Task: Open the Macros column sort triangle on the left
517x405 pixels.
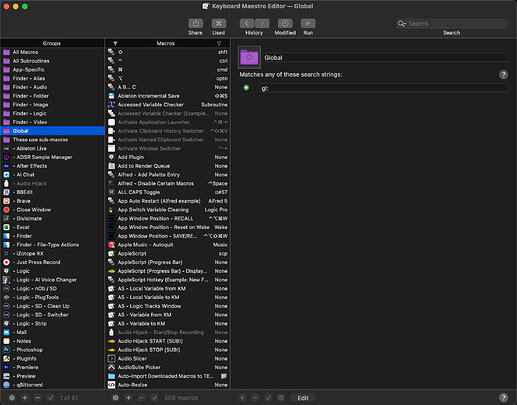Action: coord(115,43)
